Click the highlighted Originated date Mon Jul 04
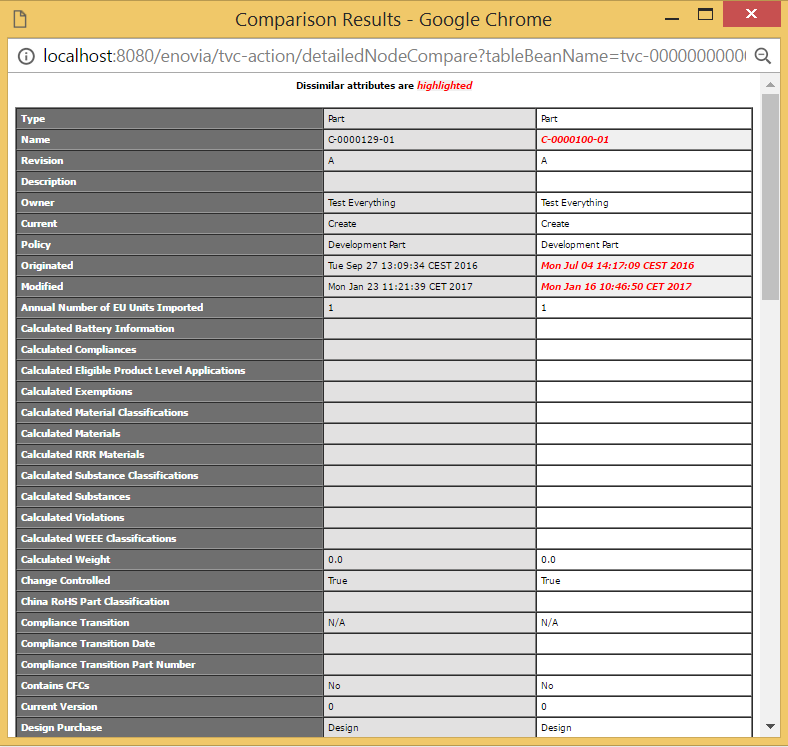Screen dimensions: 788x747 [x=616, y=266]
